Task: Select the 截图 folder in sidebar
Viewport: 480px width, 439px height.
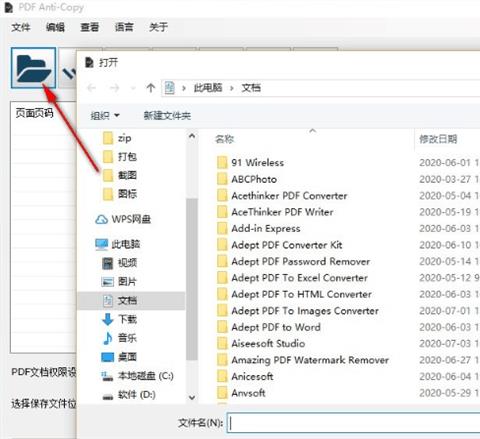Action: tap(120, 175)
